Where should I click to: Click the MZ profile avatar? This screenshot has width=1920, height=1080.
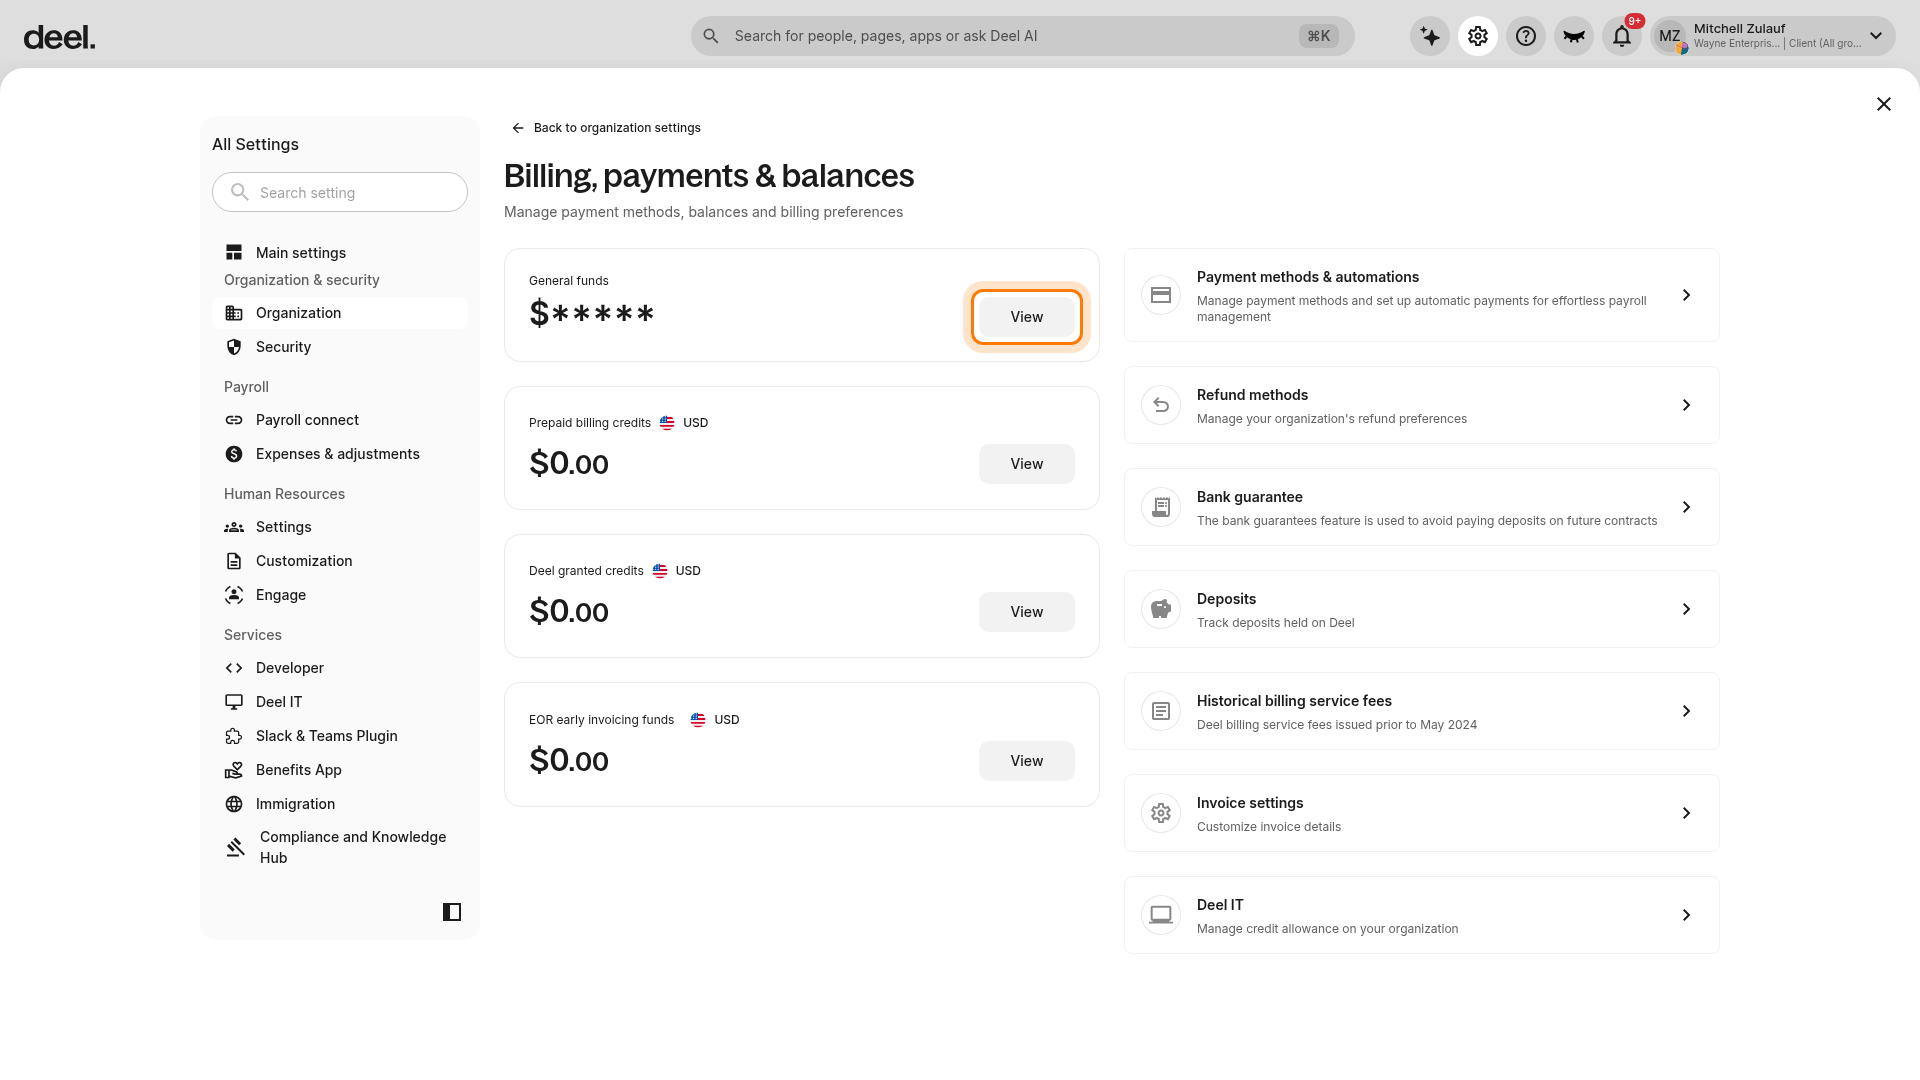tap(1670, 36)
